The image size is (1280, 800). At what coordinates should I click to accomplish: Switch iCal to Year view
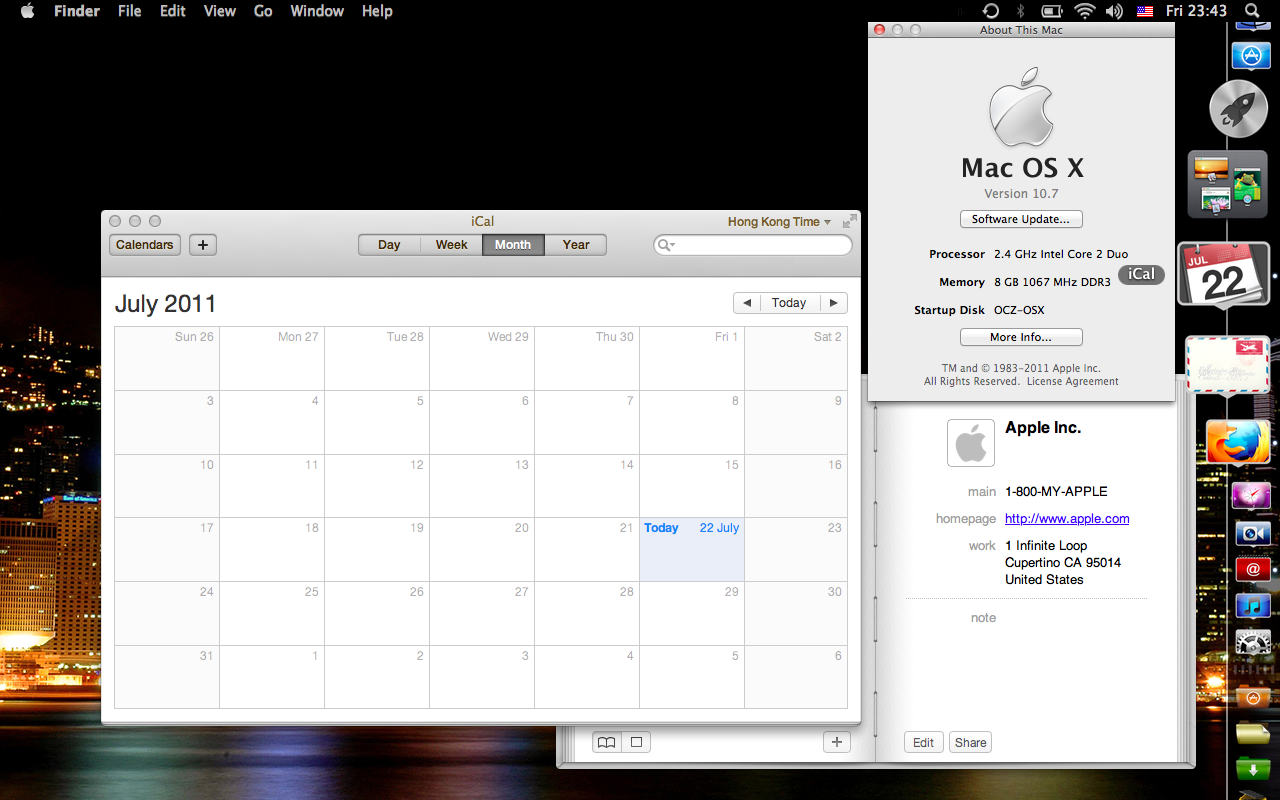(576, 245)
